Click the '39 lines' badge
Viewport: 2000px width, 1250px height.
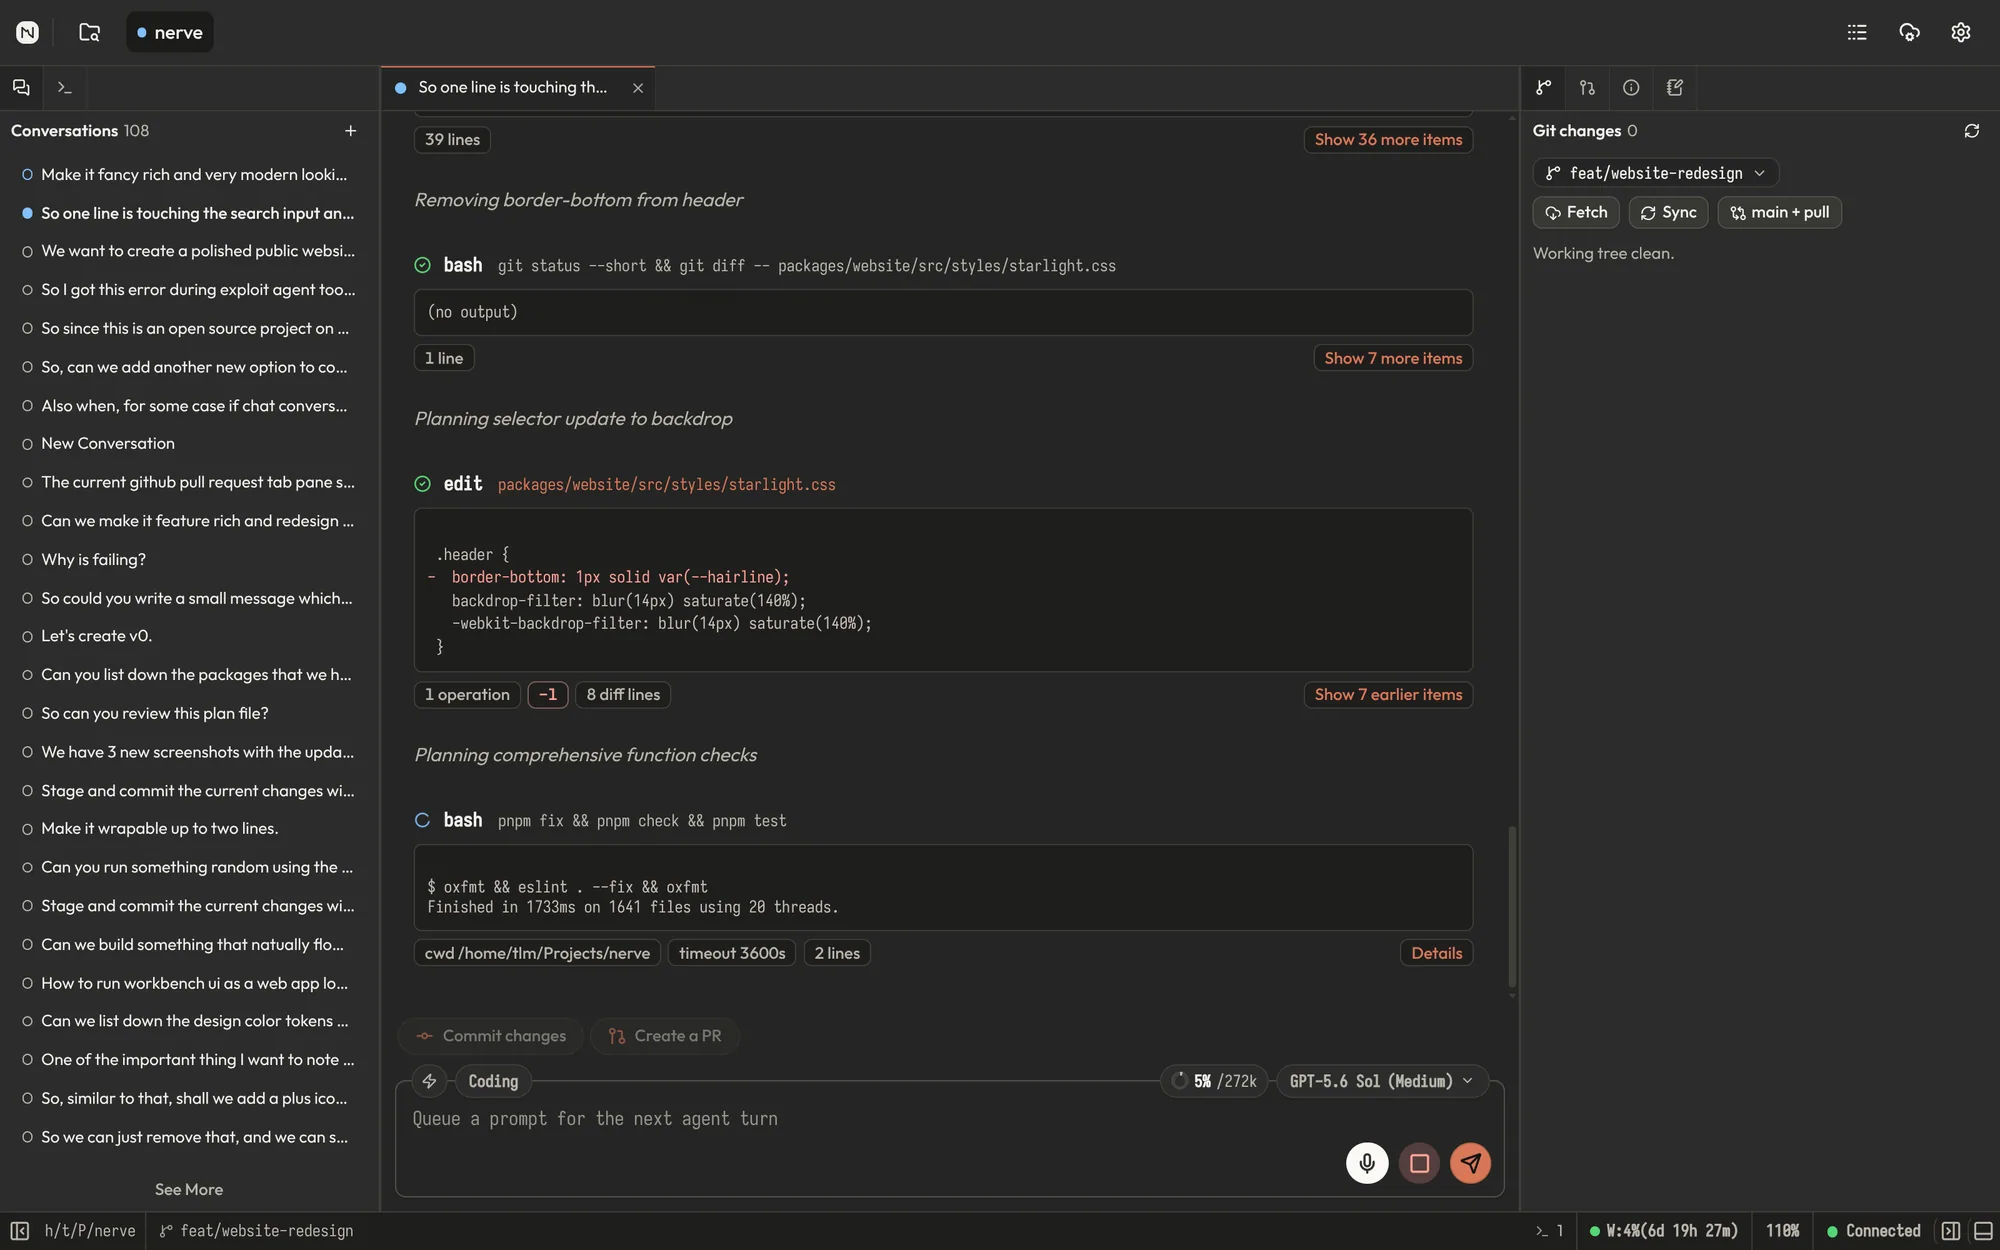click(452, 140)
